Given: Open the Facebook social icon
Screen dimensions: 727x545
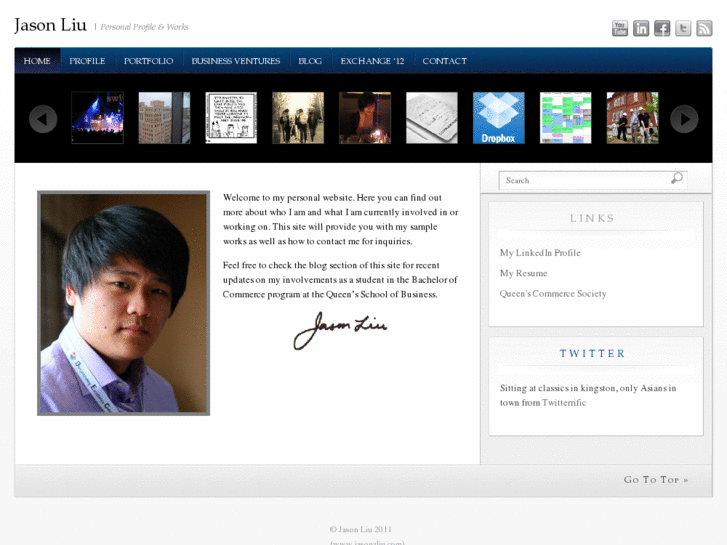Looking at the screenshot, I should pyautogui.click(x=662, y=28).
